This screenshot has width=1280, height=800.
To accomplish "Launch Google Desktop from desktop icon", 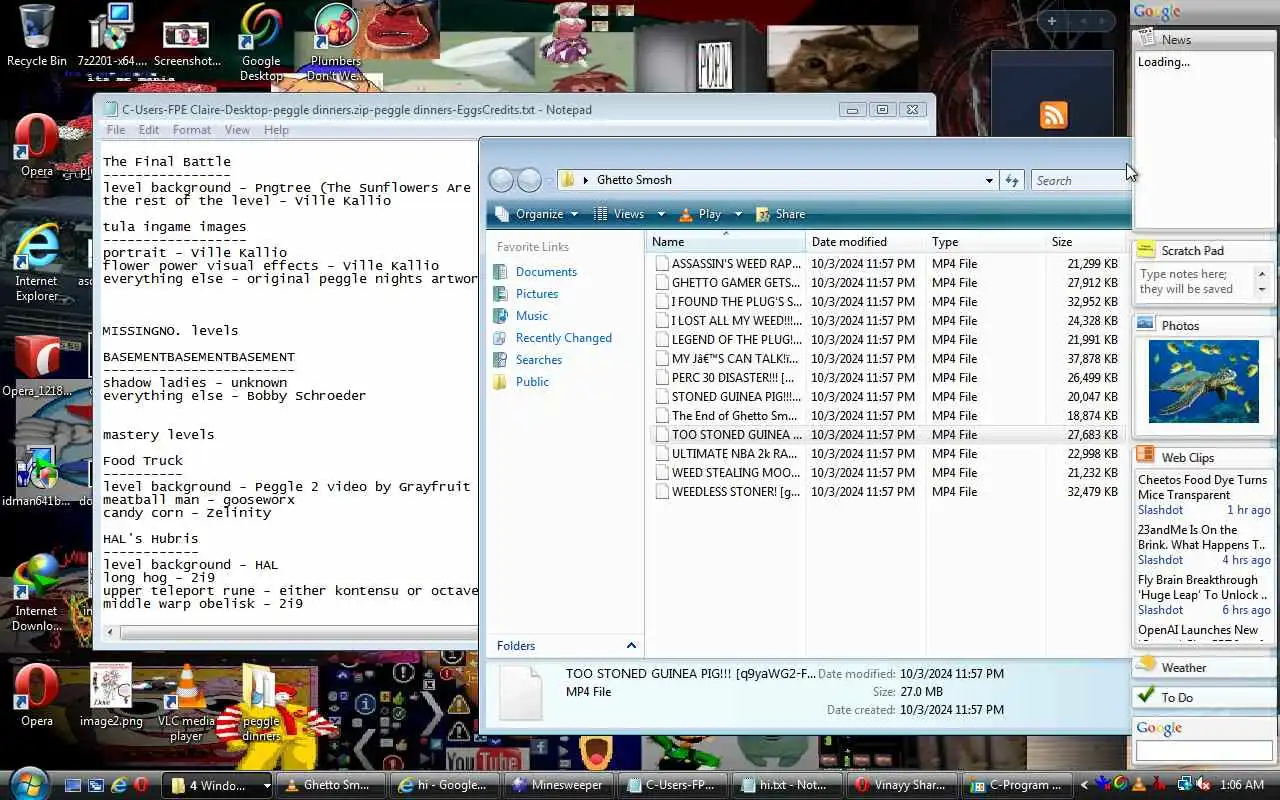I will (261, 42).
